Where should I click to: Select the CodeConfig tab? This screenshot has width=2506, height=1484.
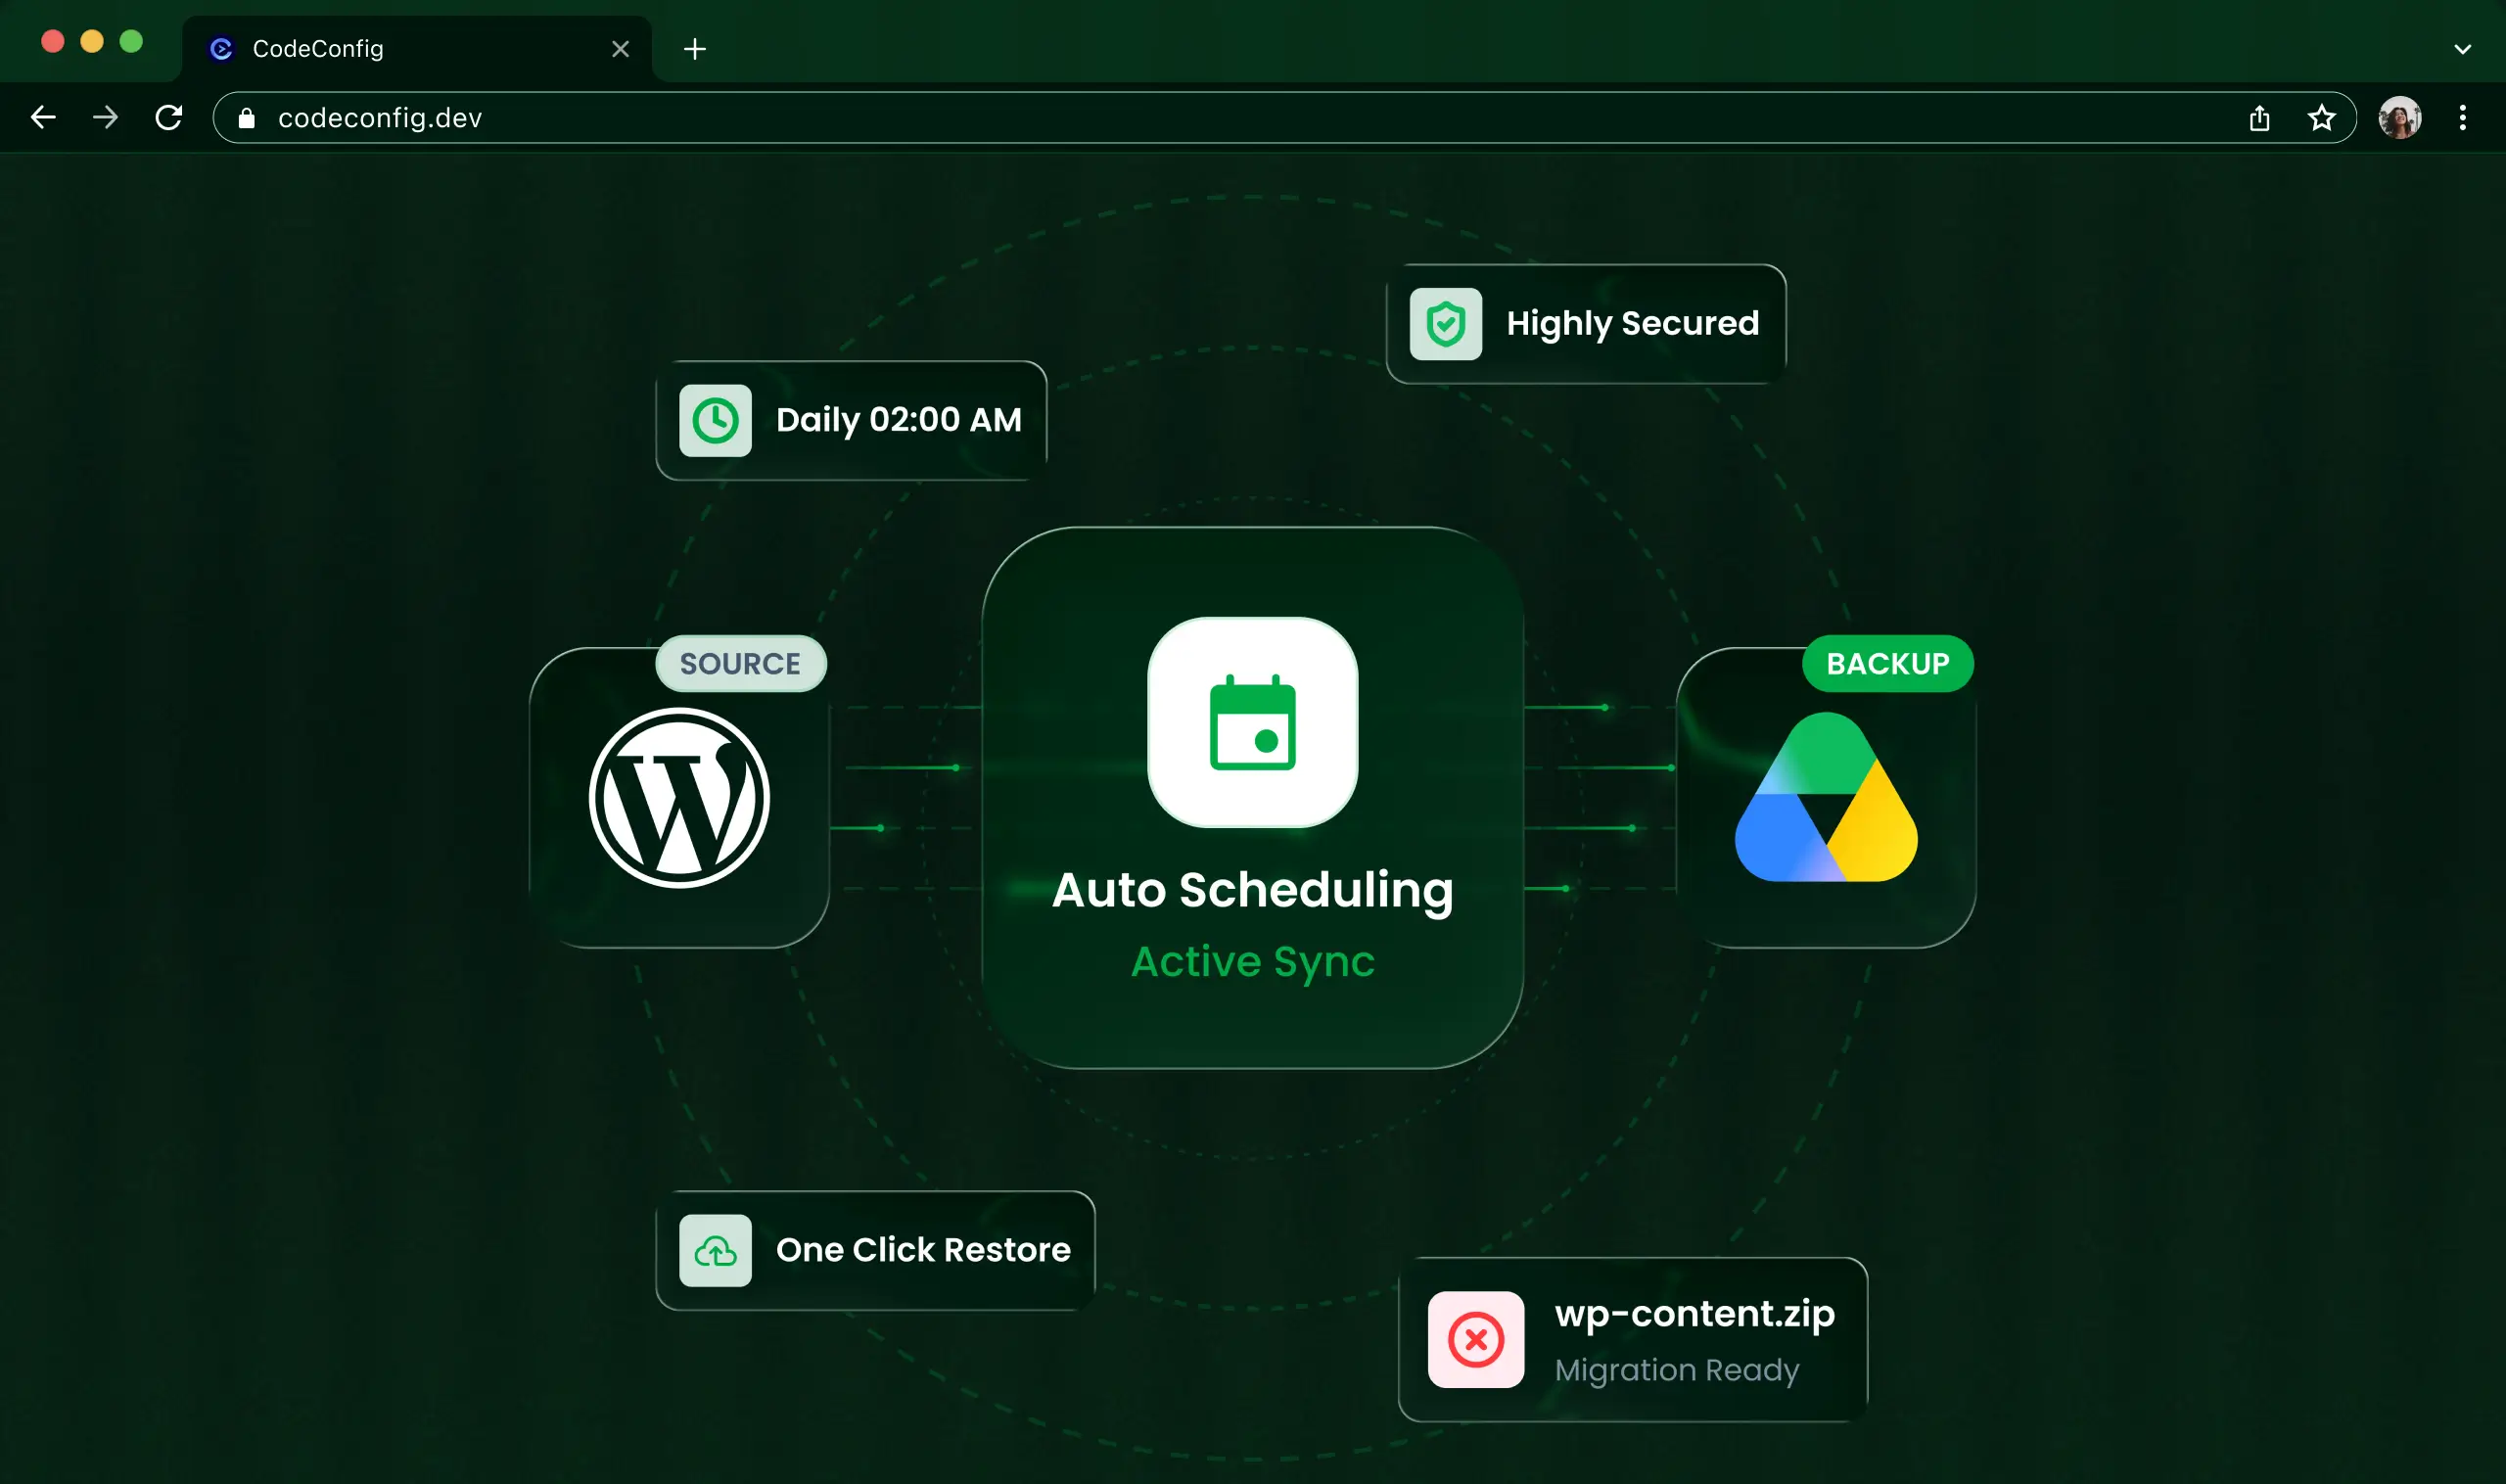(x=417, y=48)
